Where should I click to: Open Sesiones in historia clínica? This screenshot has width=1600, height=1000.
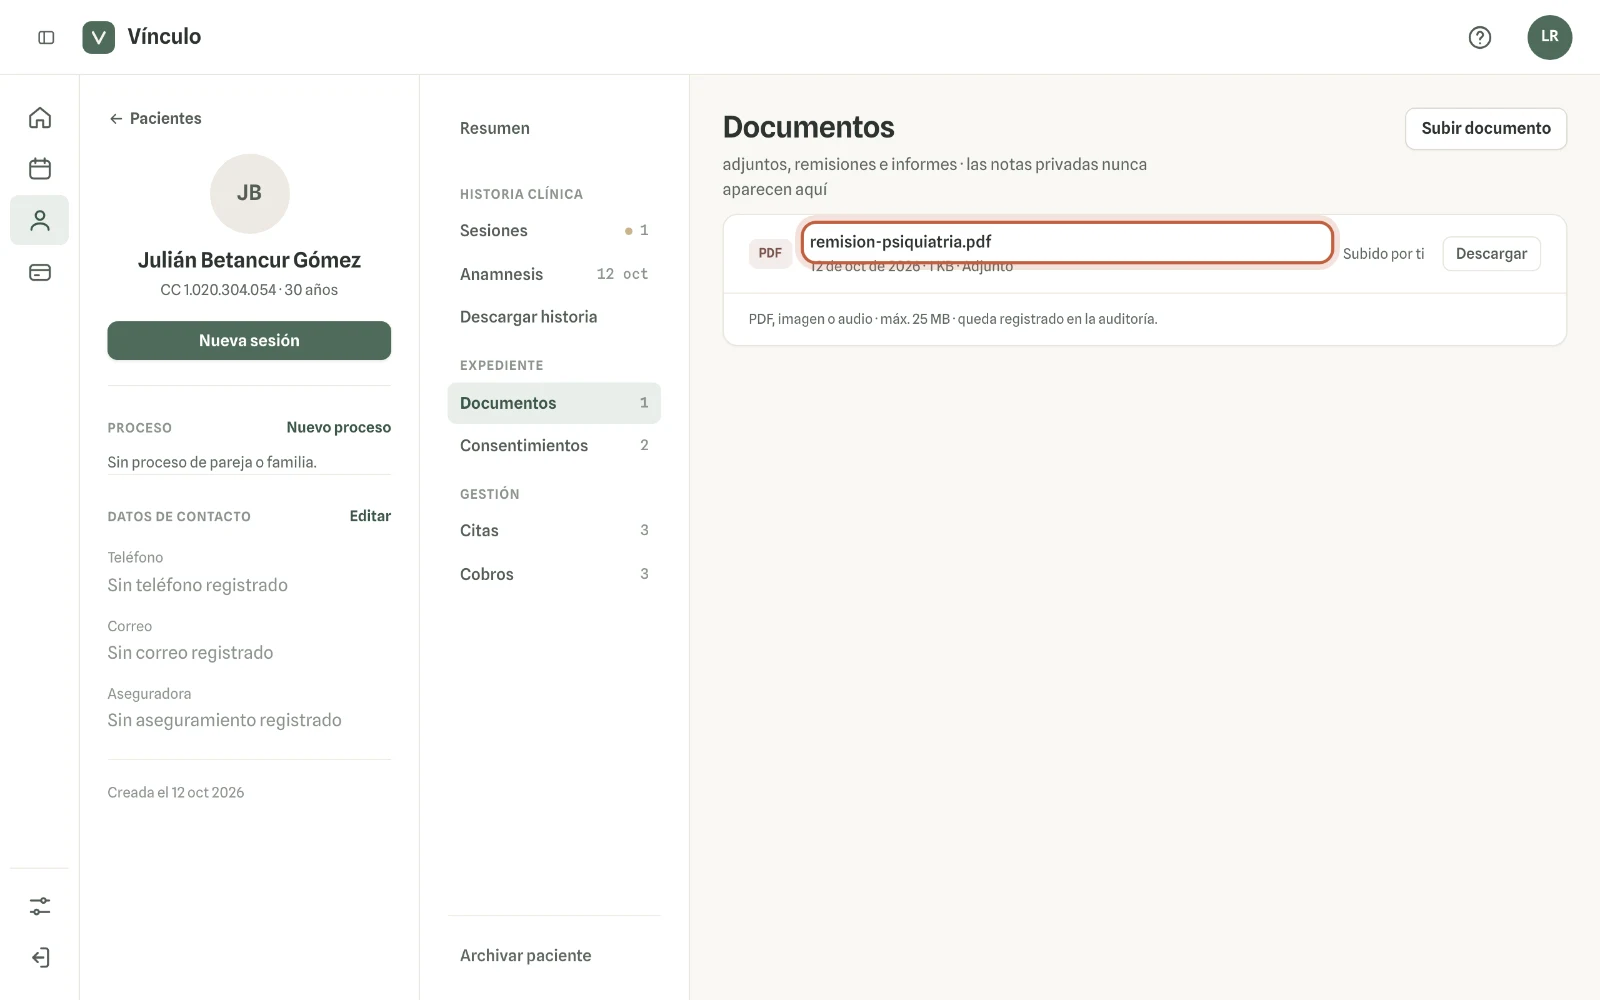click(x=554, y=230)
